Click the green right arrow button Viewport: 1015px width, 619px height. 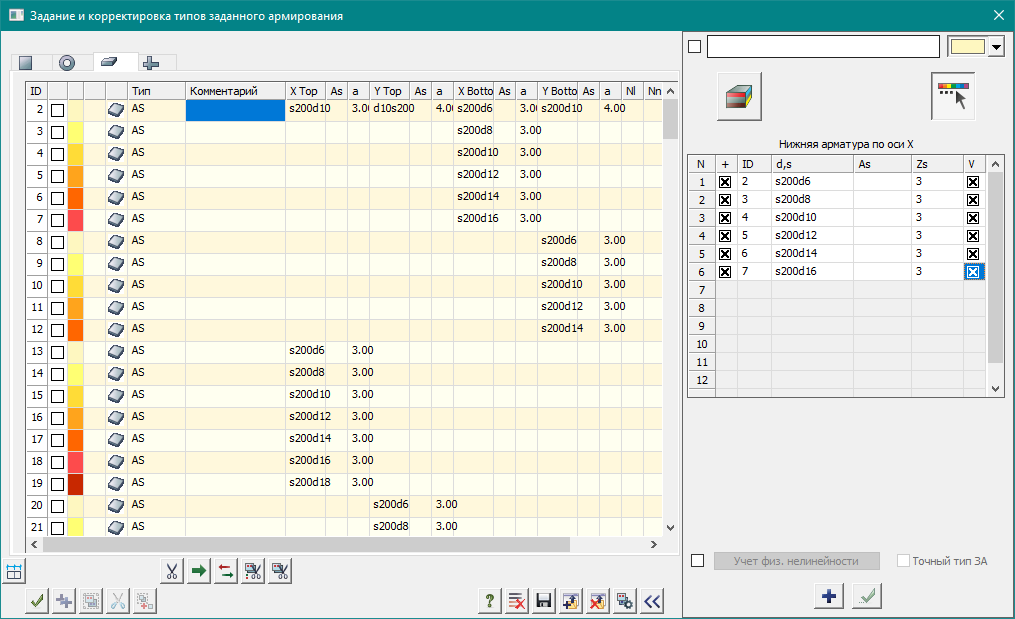199,572
